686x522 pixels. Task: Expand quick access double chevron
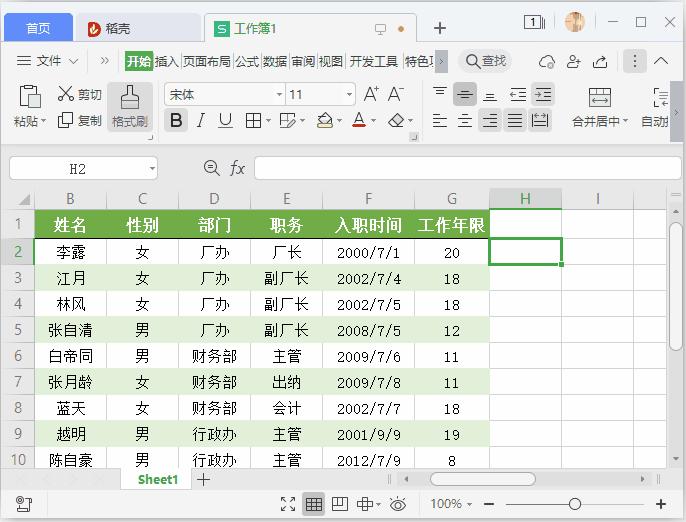tap(104, 61)
